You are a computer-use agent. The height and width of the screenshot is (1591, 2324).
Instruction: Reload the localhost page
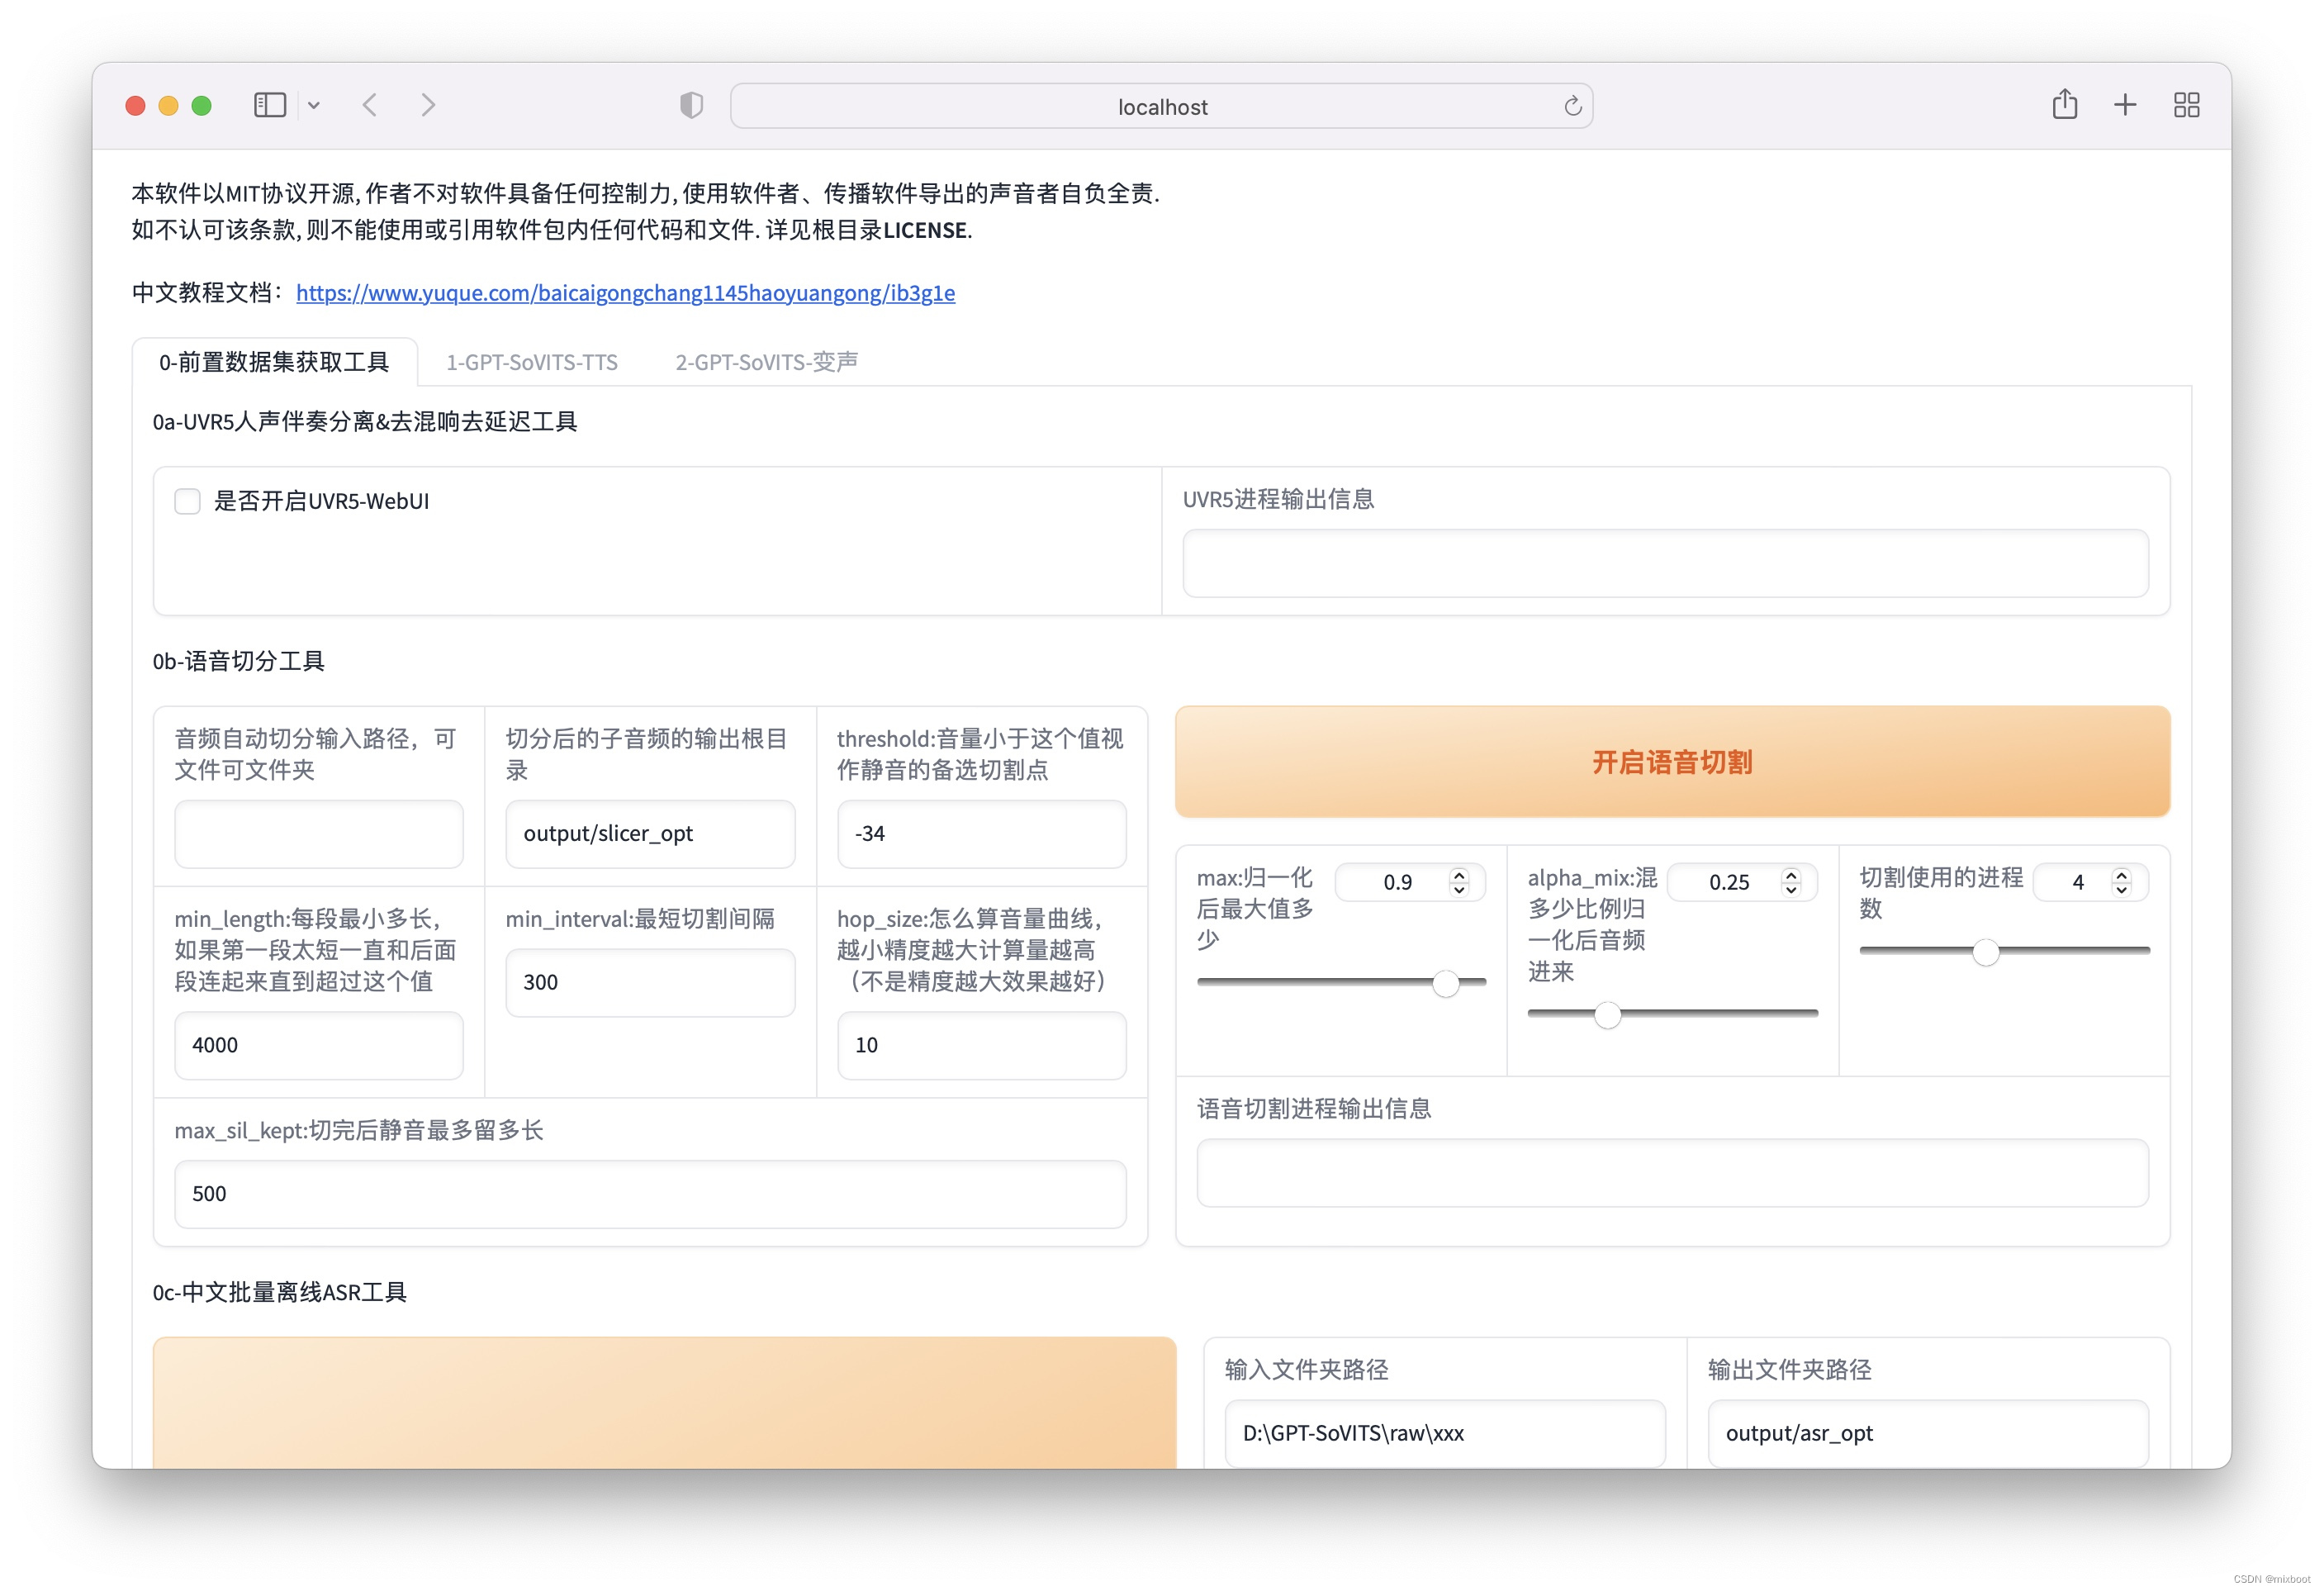click(x=1572, y=106)
